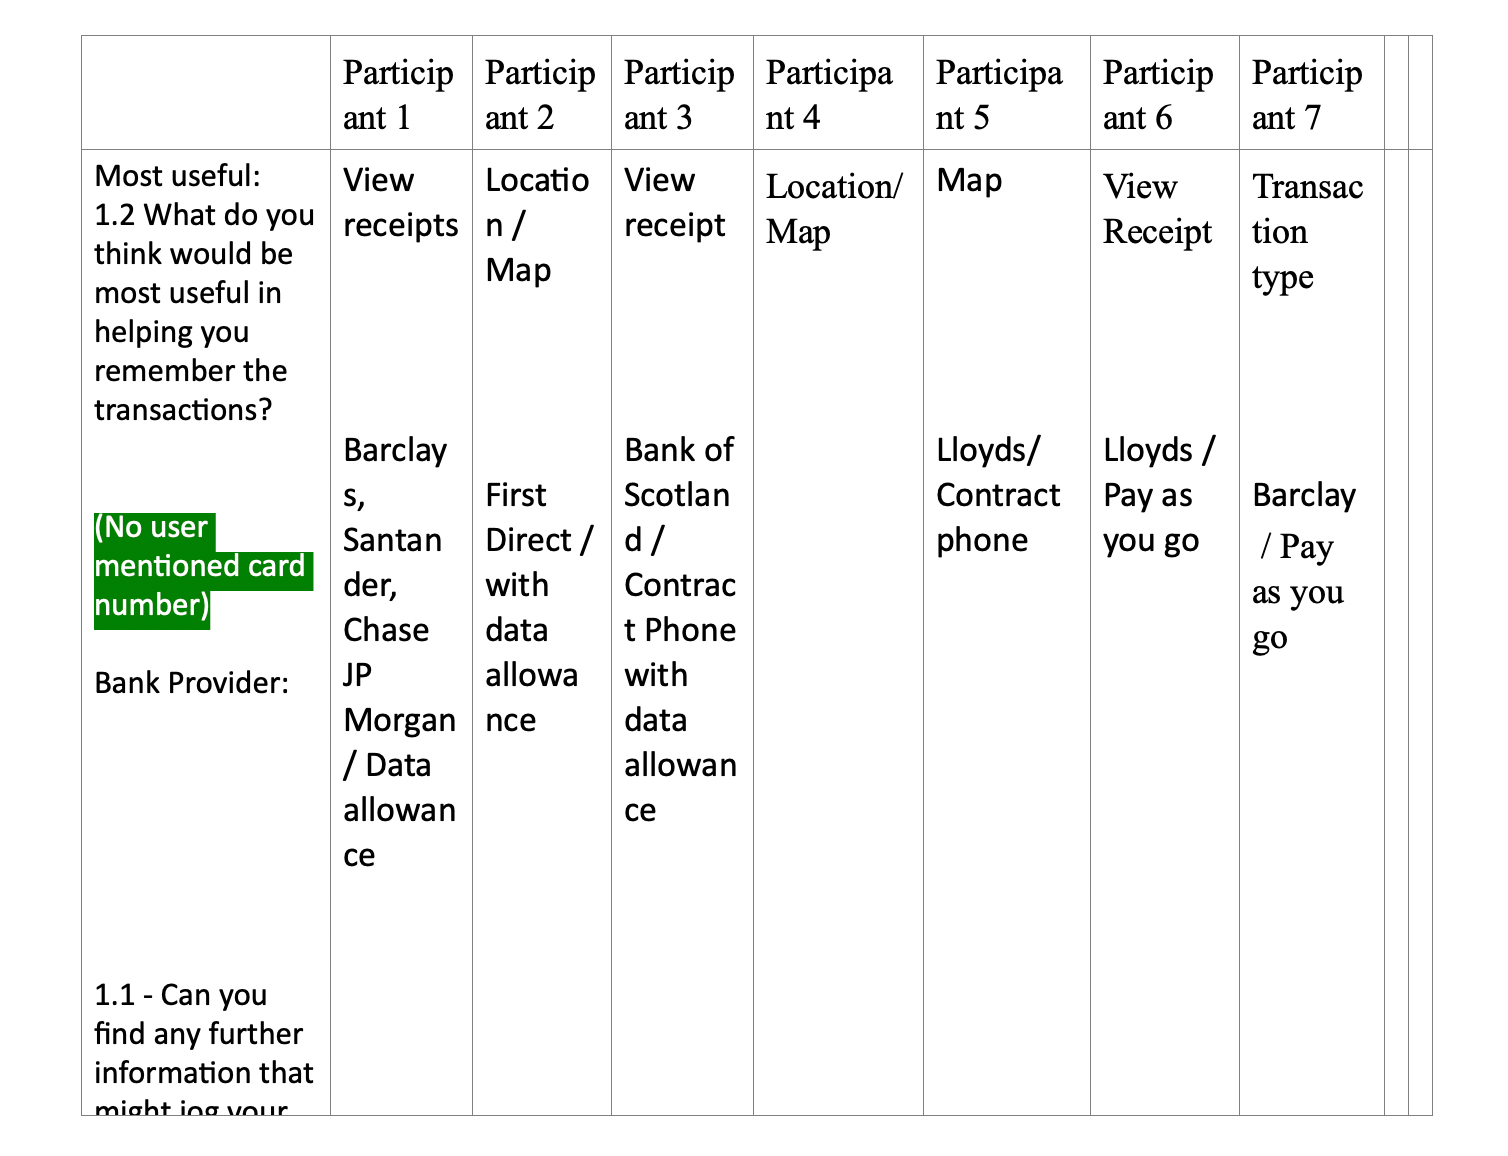Select 'Lloyds / Pay as you go' text

click(x=1159, y=495)
